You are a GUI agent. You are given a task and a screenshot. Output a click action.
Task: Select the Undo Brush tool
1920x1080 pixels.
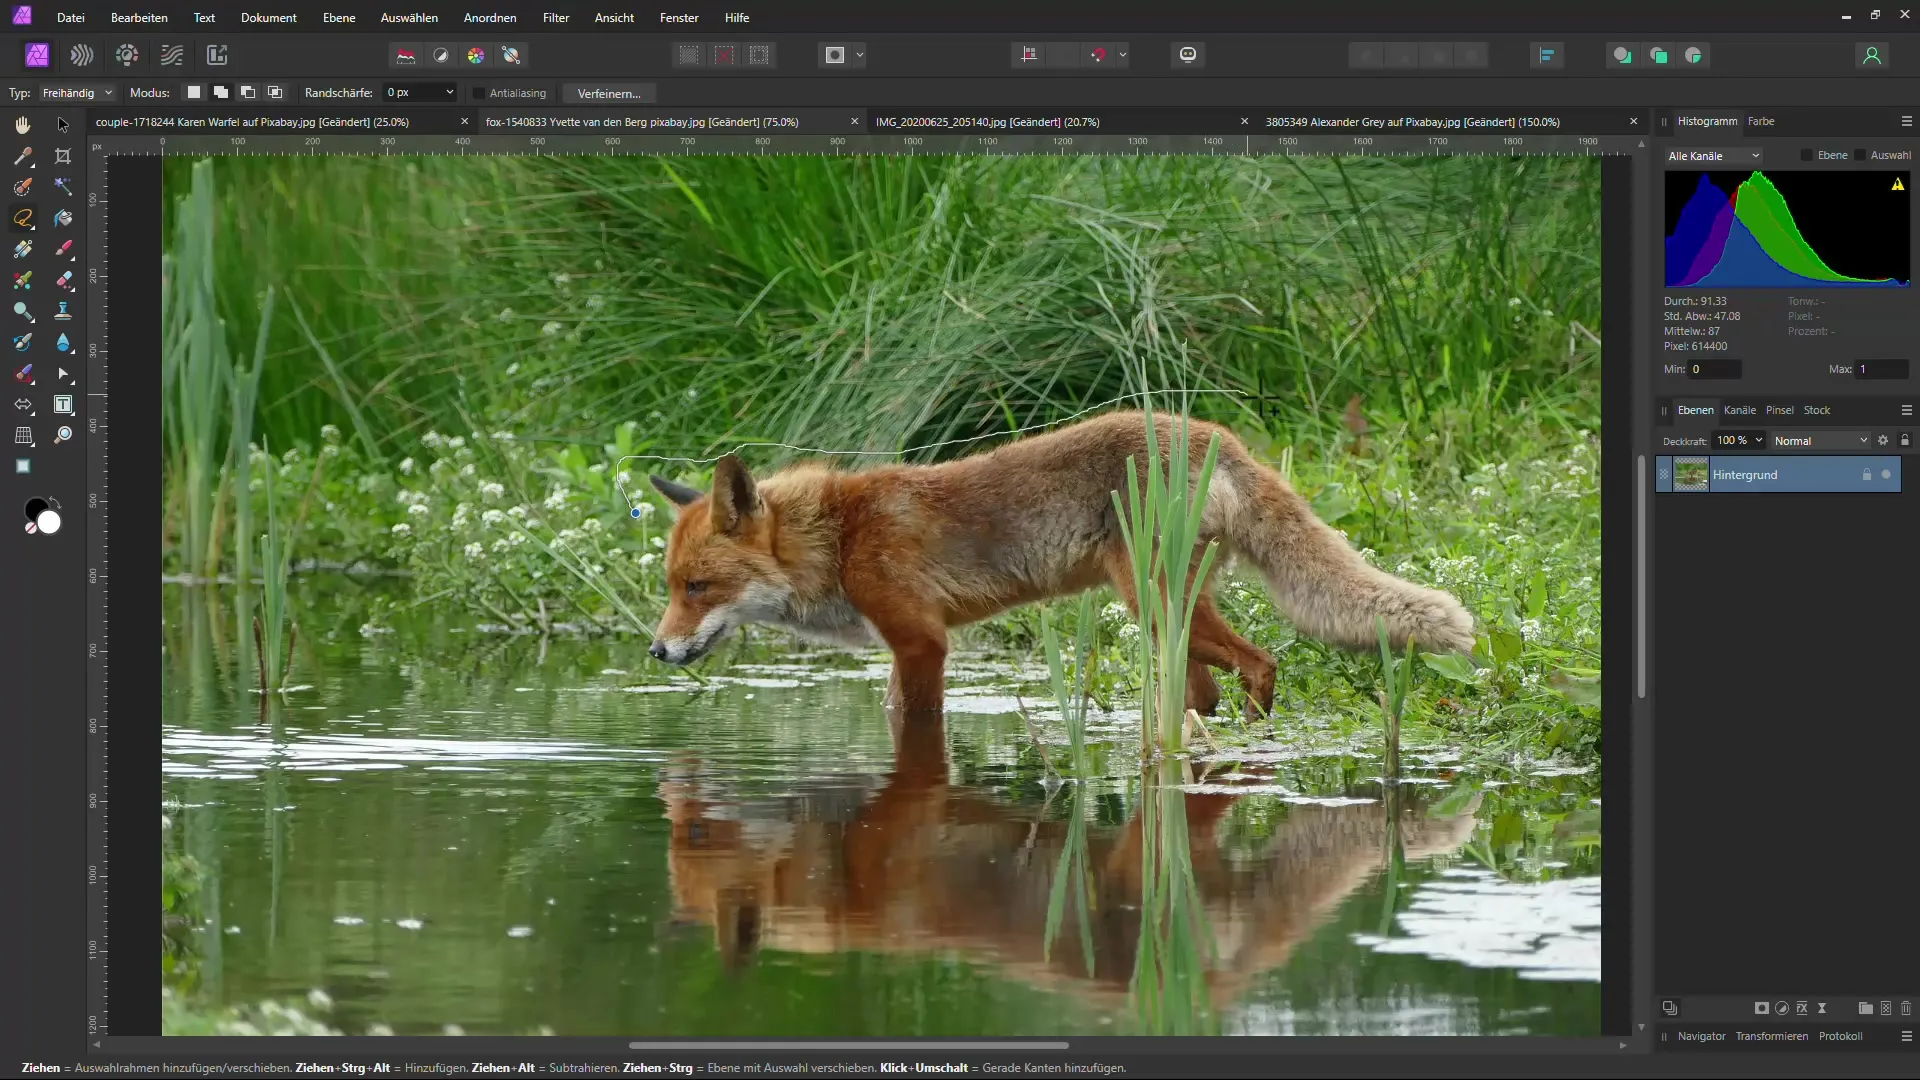click(x=23, y=342)
